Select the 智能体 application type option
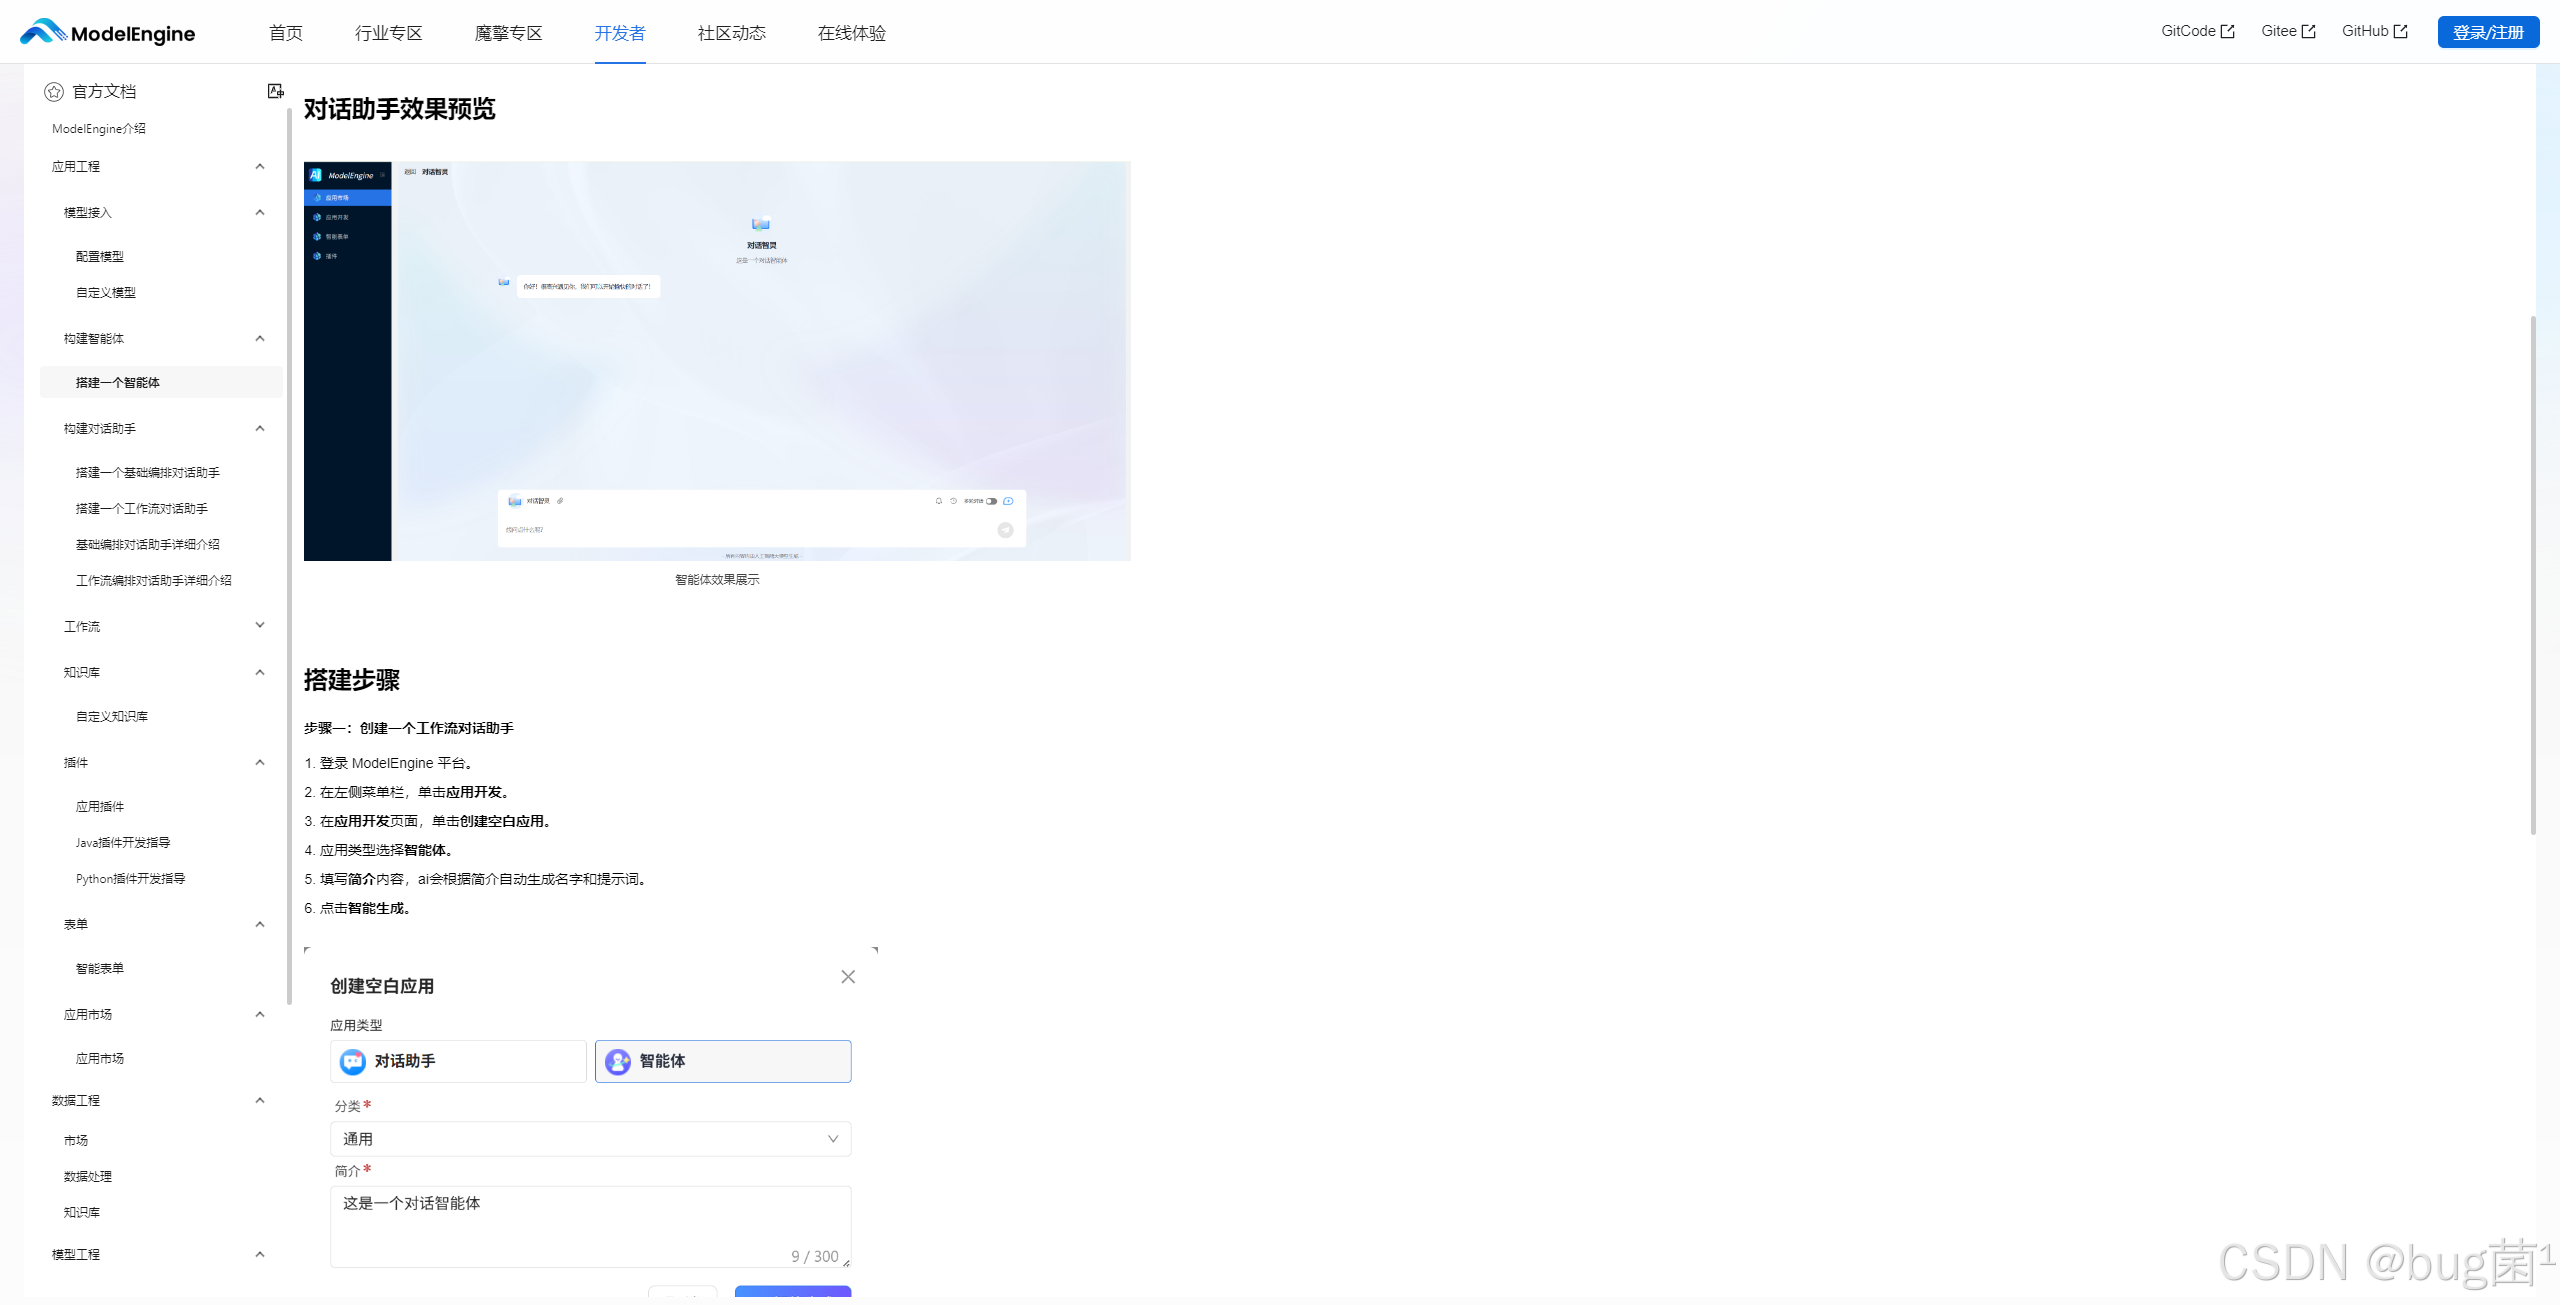The height and width of the screenshot is (1305, 2560). 723,1061
